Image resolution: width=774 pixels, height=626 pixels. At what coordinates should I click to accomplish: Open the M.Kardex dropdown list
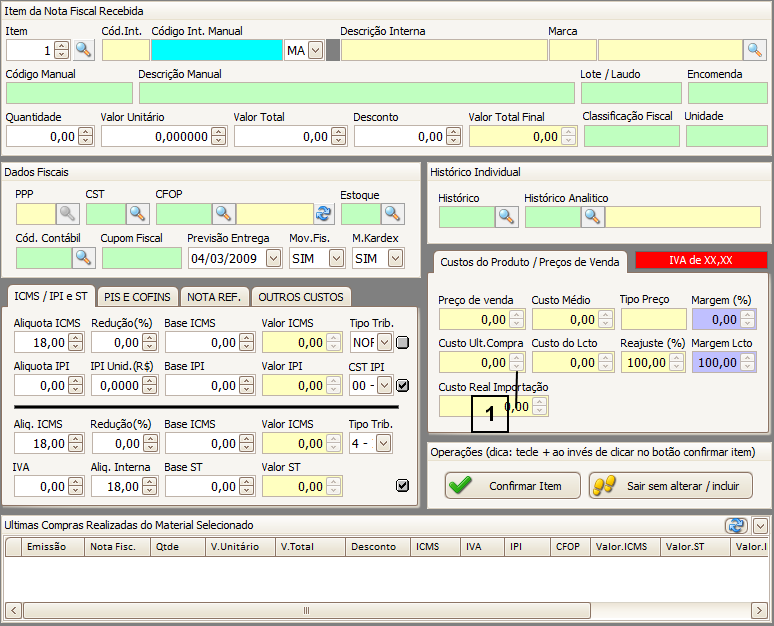coord(395,258)
